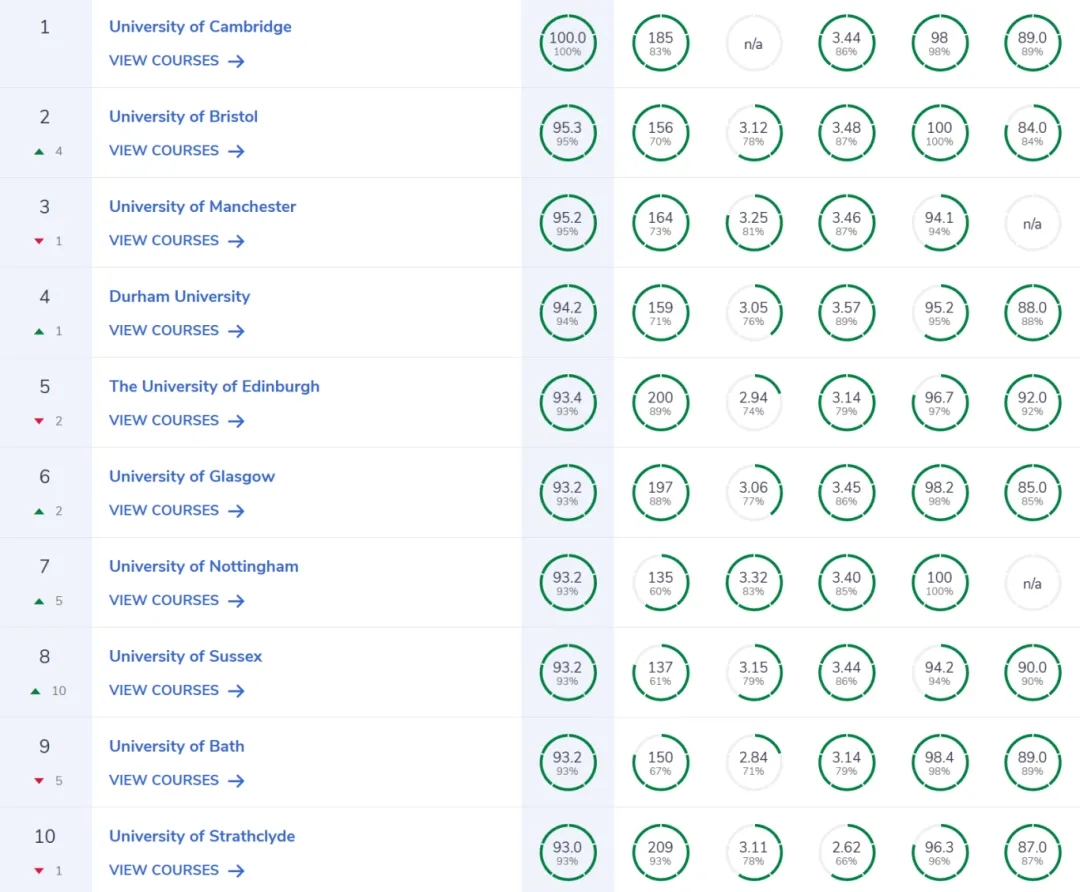Click green up arrow beside rank 2

(x=39, y=151)
